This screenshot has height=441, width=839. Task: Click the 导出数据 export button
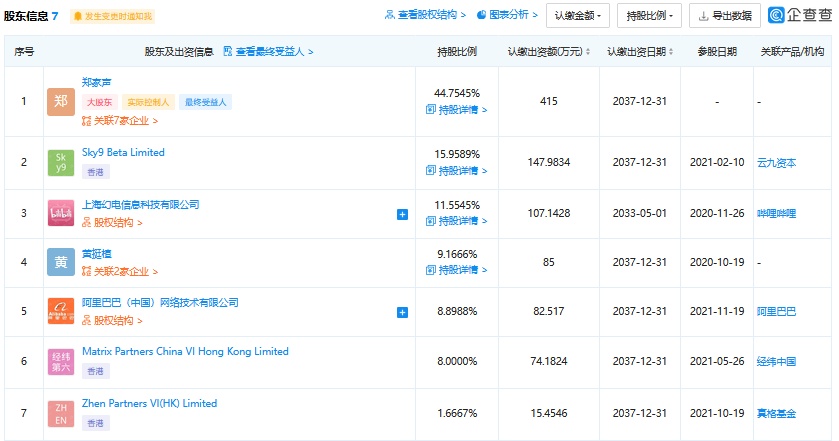click(x=724, y=16)
